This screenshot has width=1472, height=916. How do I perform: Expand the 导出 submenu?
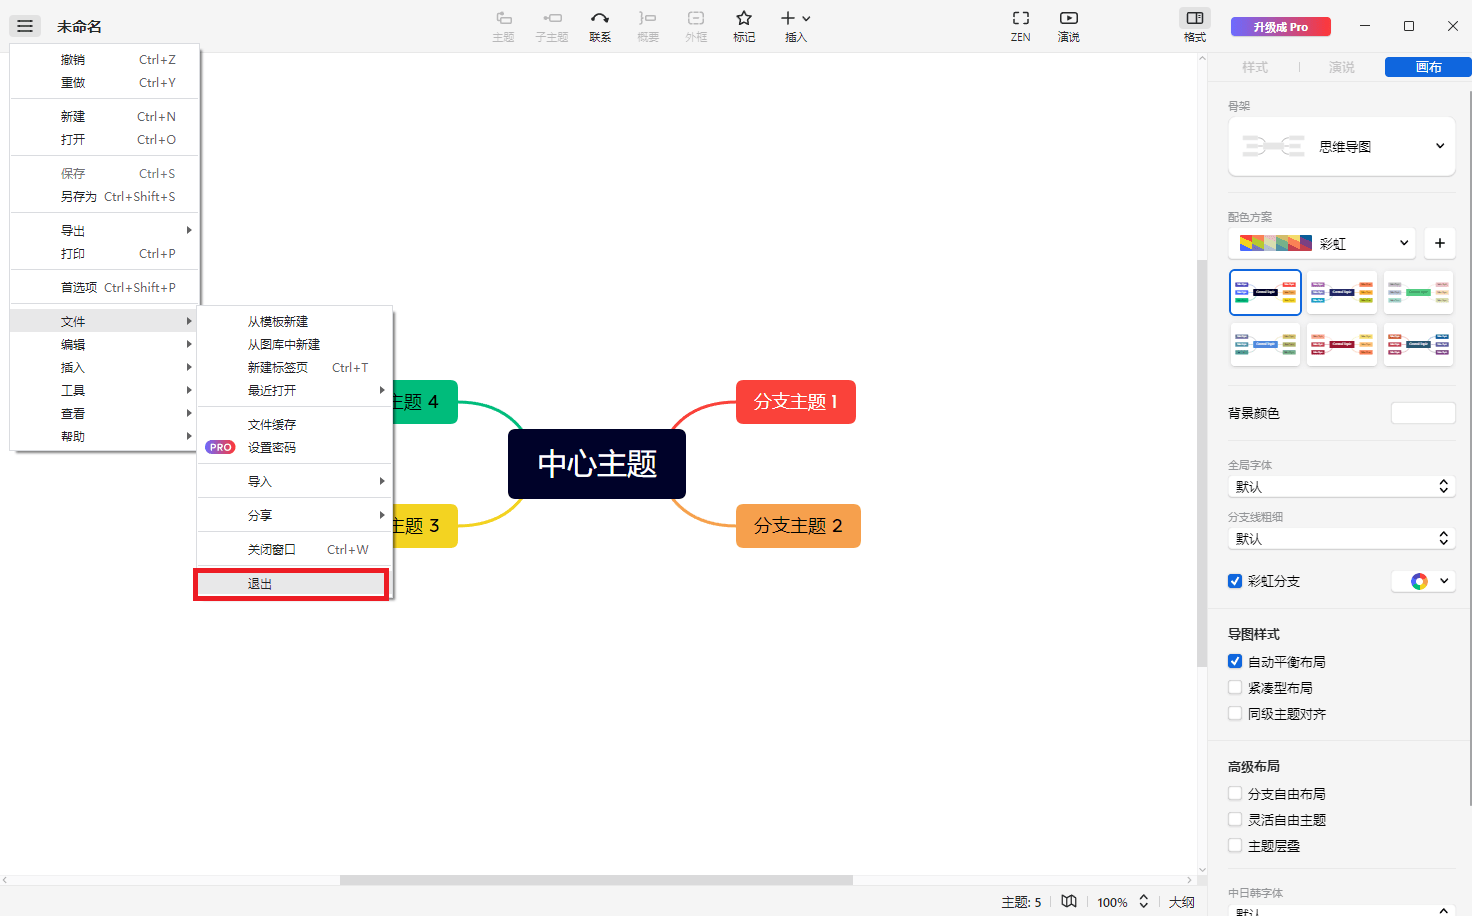(104, 230)
